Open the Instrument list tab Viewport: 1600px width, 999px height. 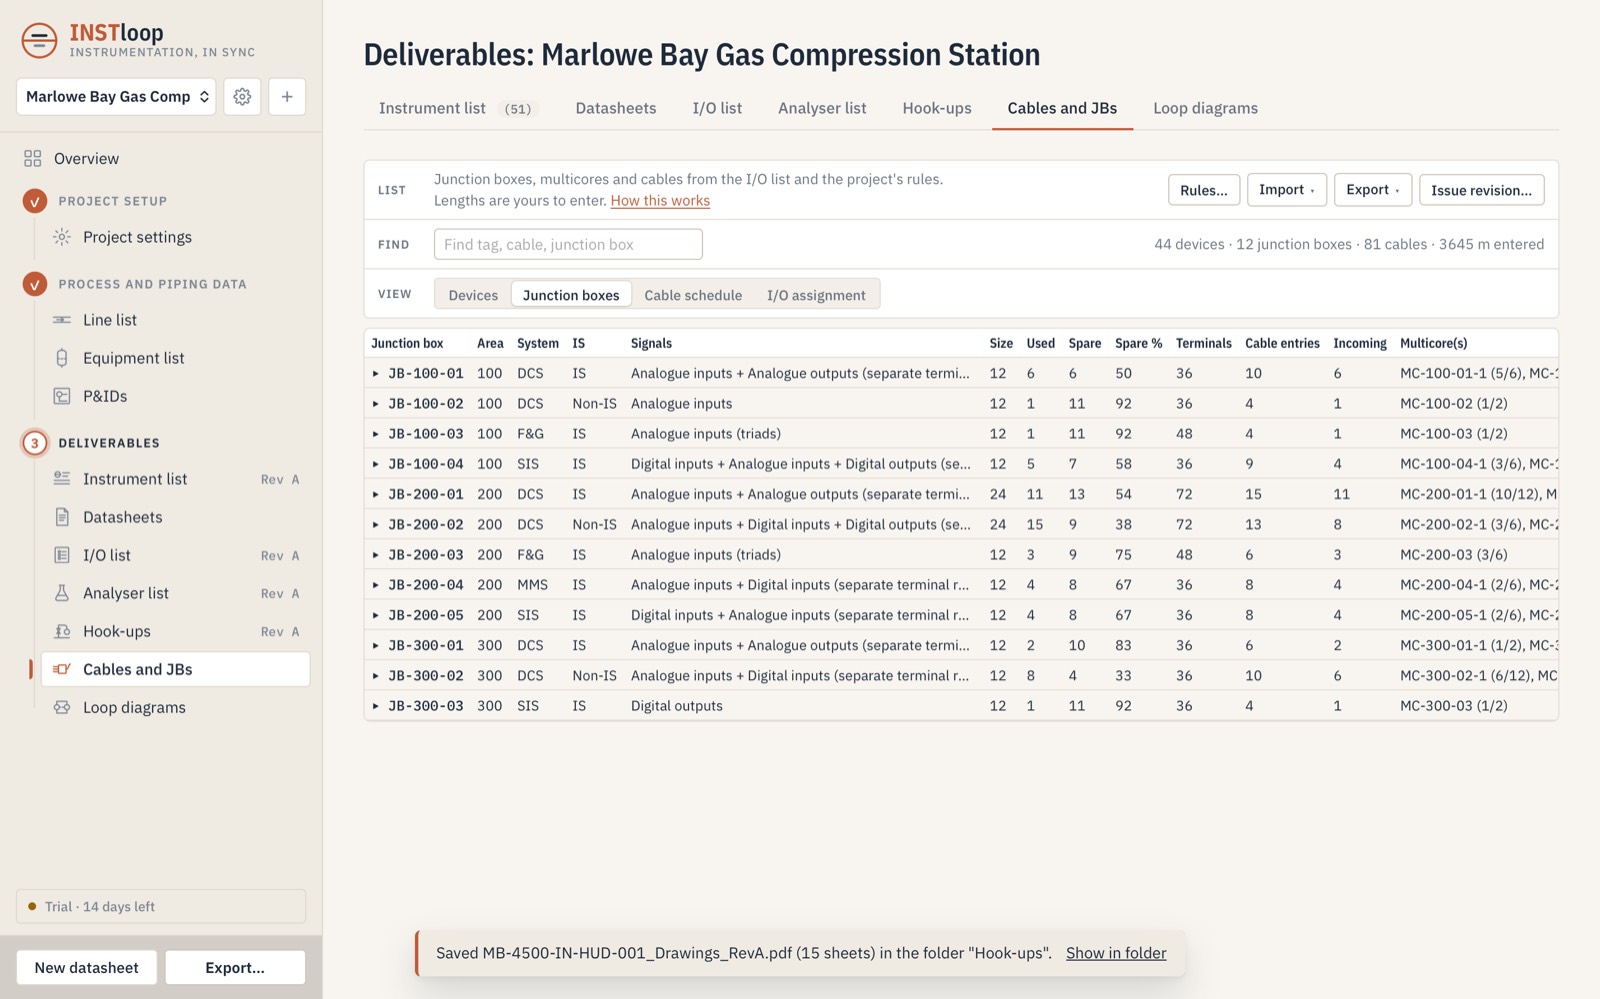457,108
